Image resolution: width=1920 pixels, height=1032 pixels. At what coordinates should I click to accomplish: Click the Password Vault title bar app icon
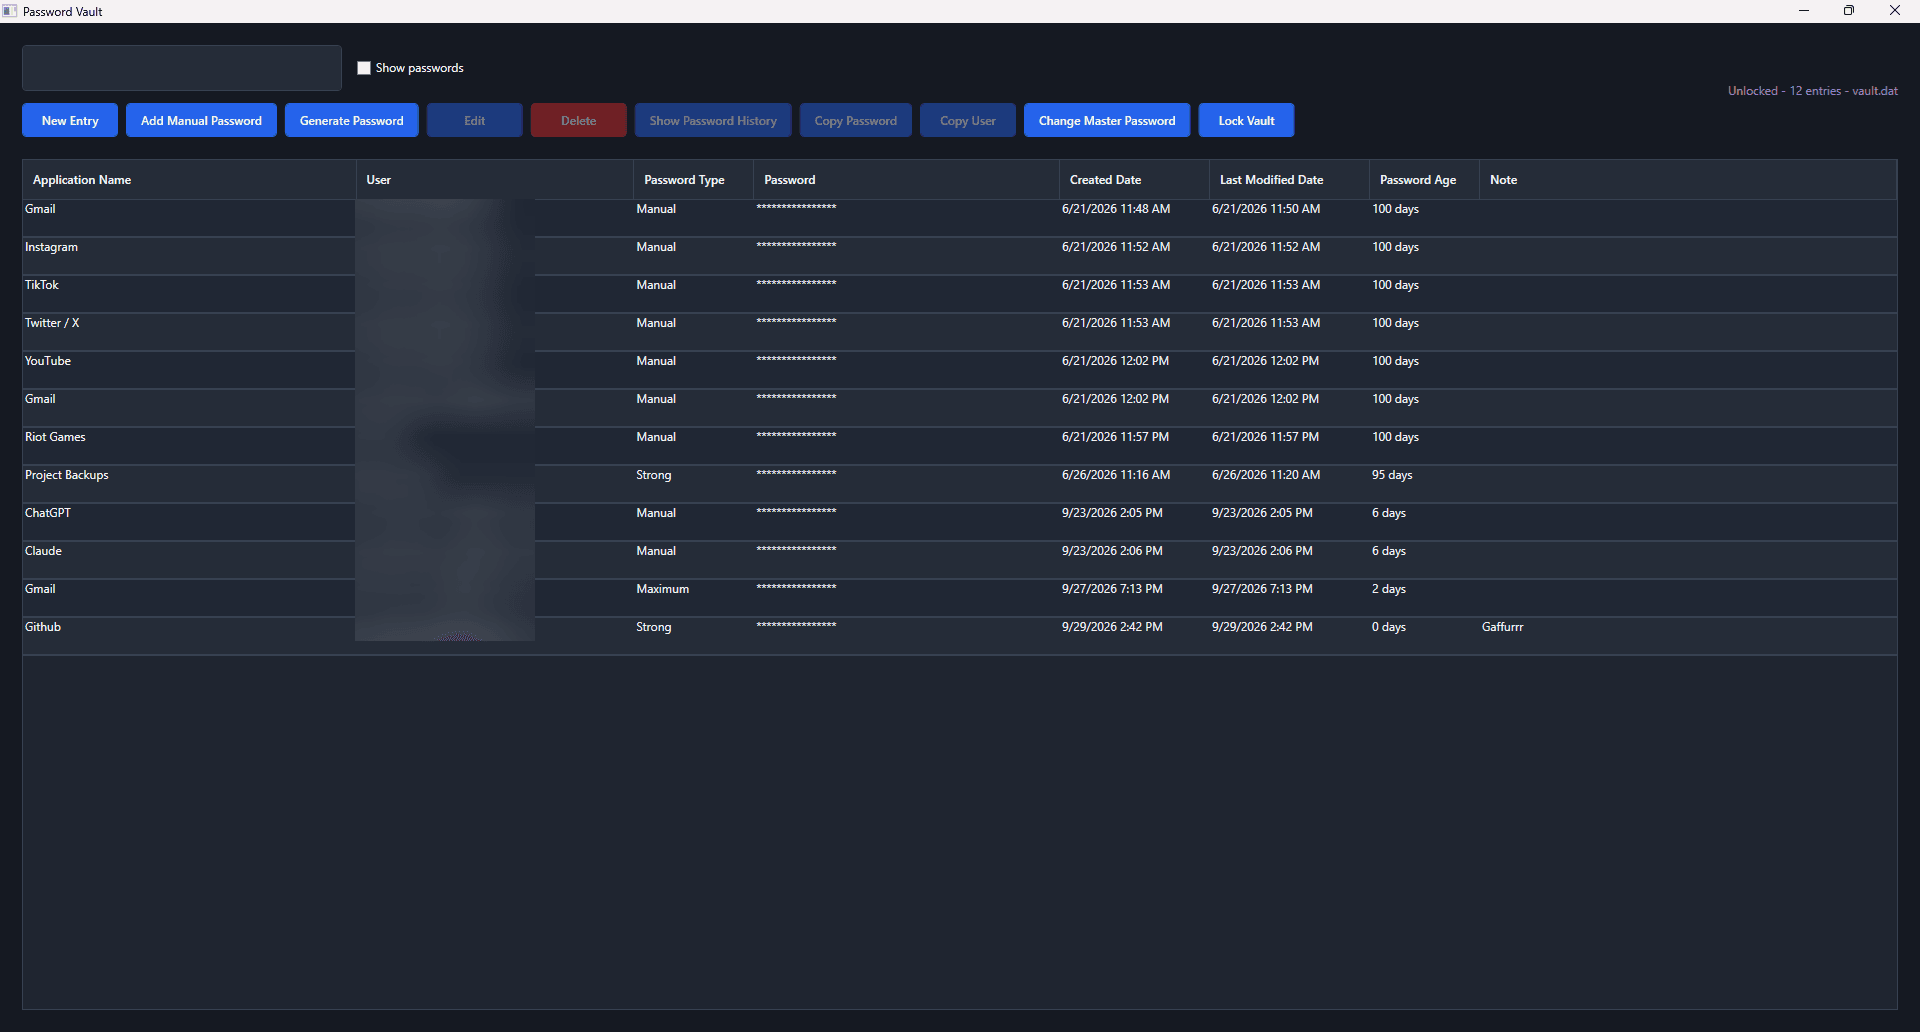point(10,11)
